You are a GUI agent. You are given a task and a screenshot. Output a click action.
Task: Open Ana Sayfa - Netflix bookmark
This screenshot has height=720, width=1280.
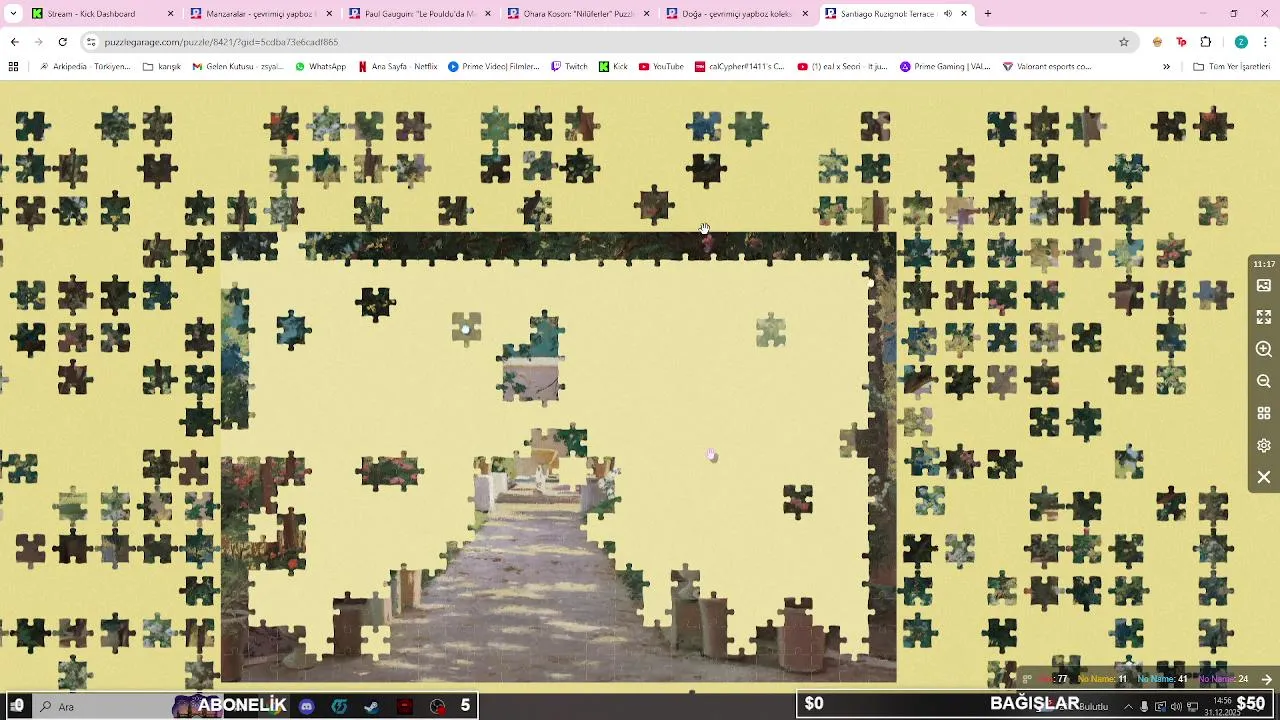[398, 67]
